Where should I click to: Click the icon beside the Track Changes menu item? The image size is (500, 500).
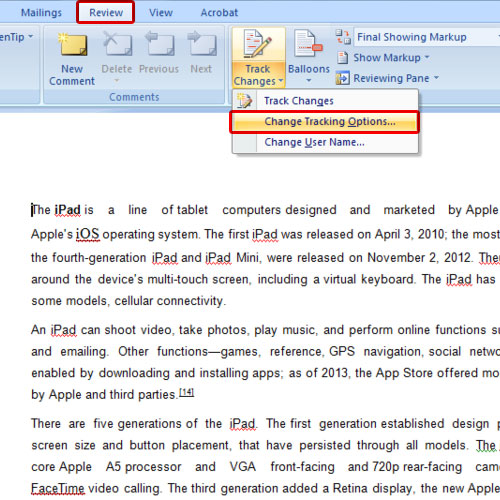244,101
